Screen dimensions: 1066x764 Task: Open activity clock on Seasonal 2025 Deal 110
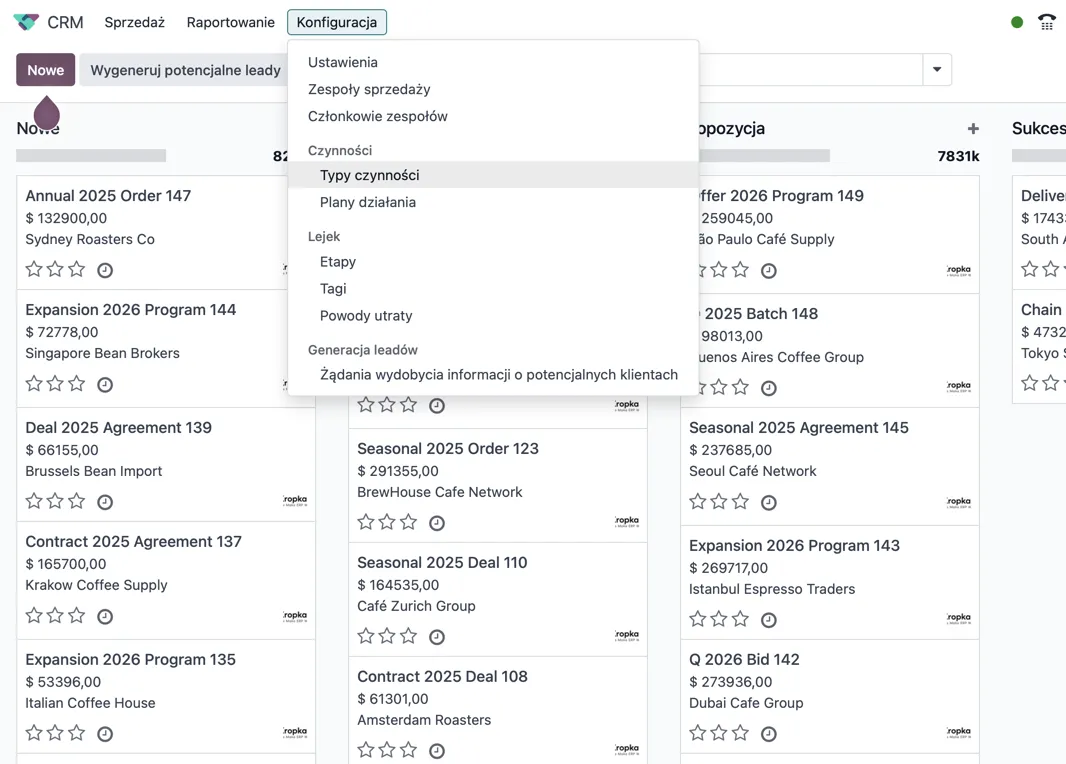436,638
